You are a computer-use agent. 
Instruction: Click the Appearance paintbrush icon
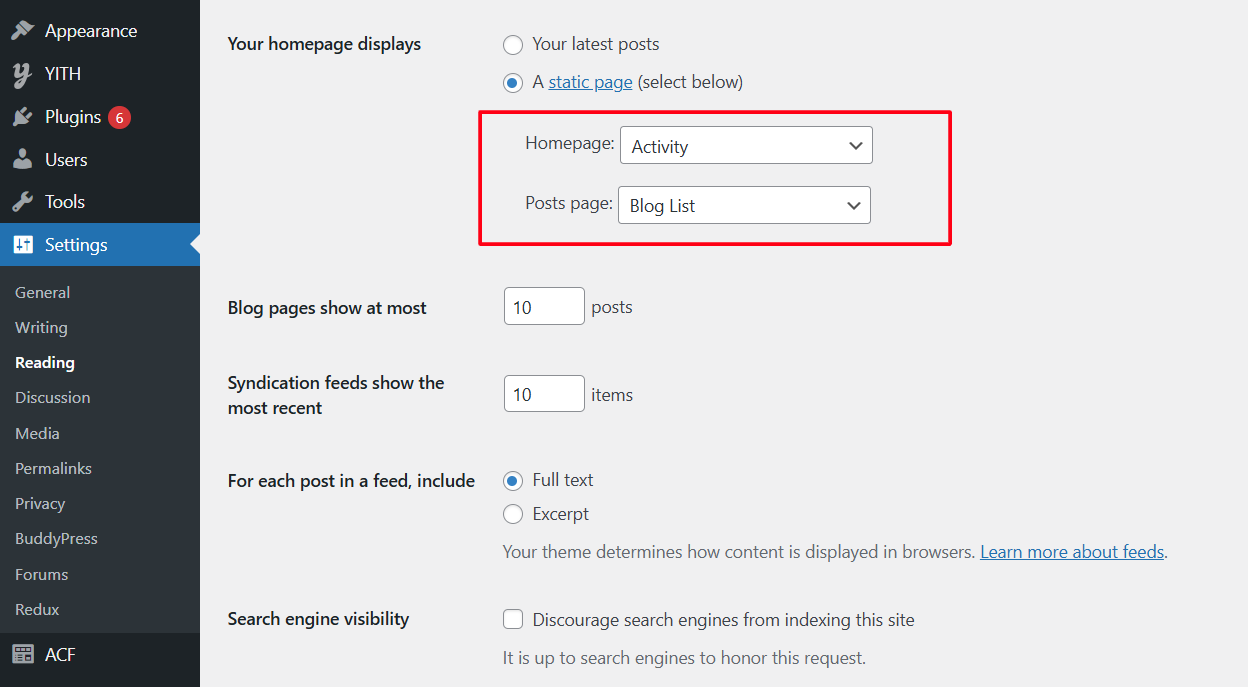[x=22, y=31]
